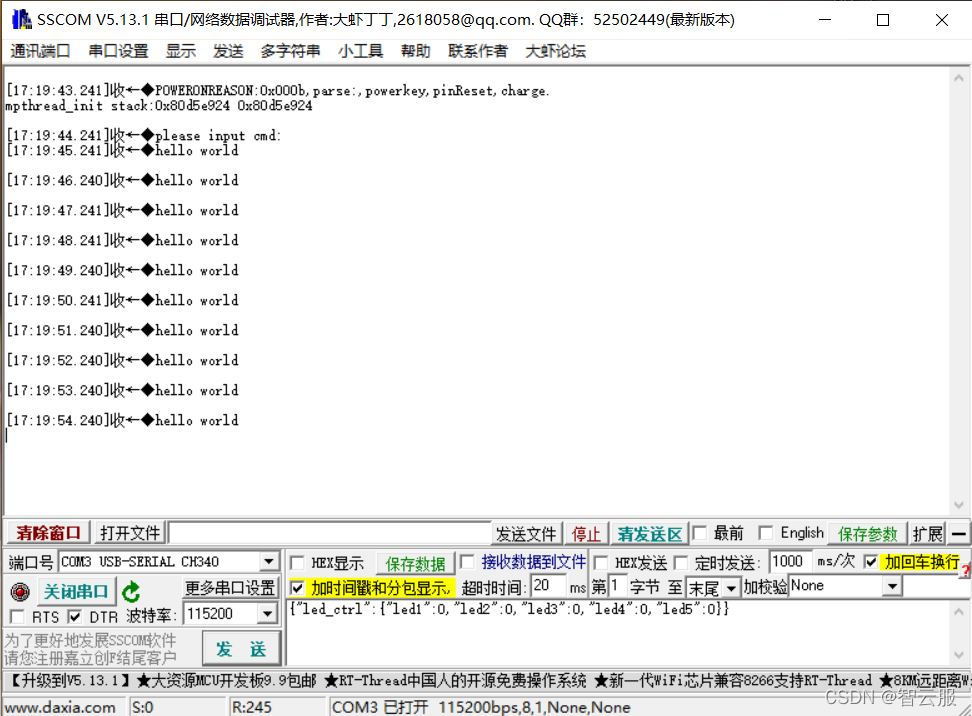This screenshot has width=972, height=716.
Task: Click receive area scrollbar down arrow
Action: (958, 505)
